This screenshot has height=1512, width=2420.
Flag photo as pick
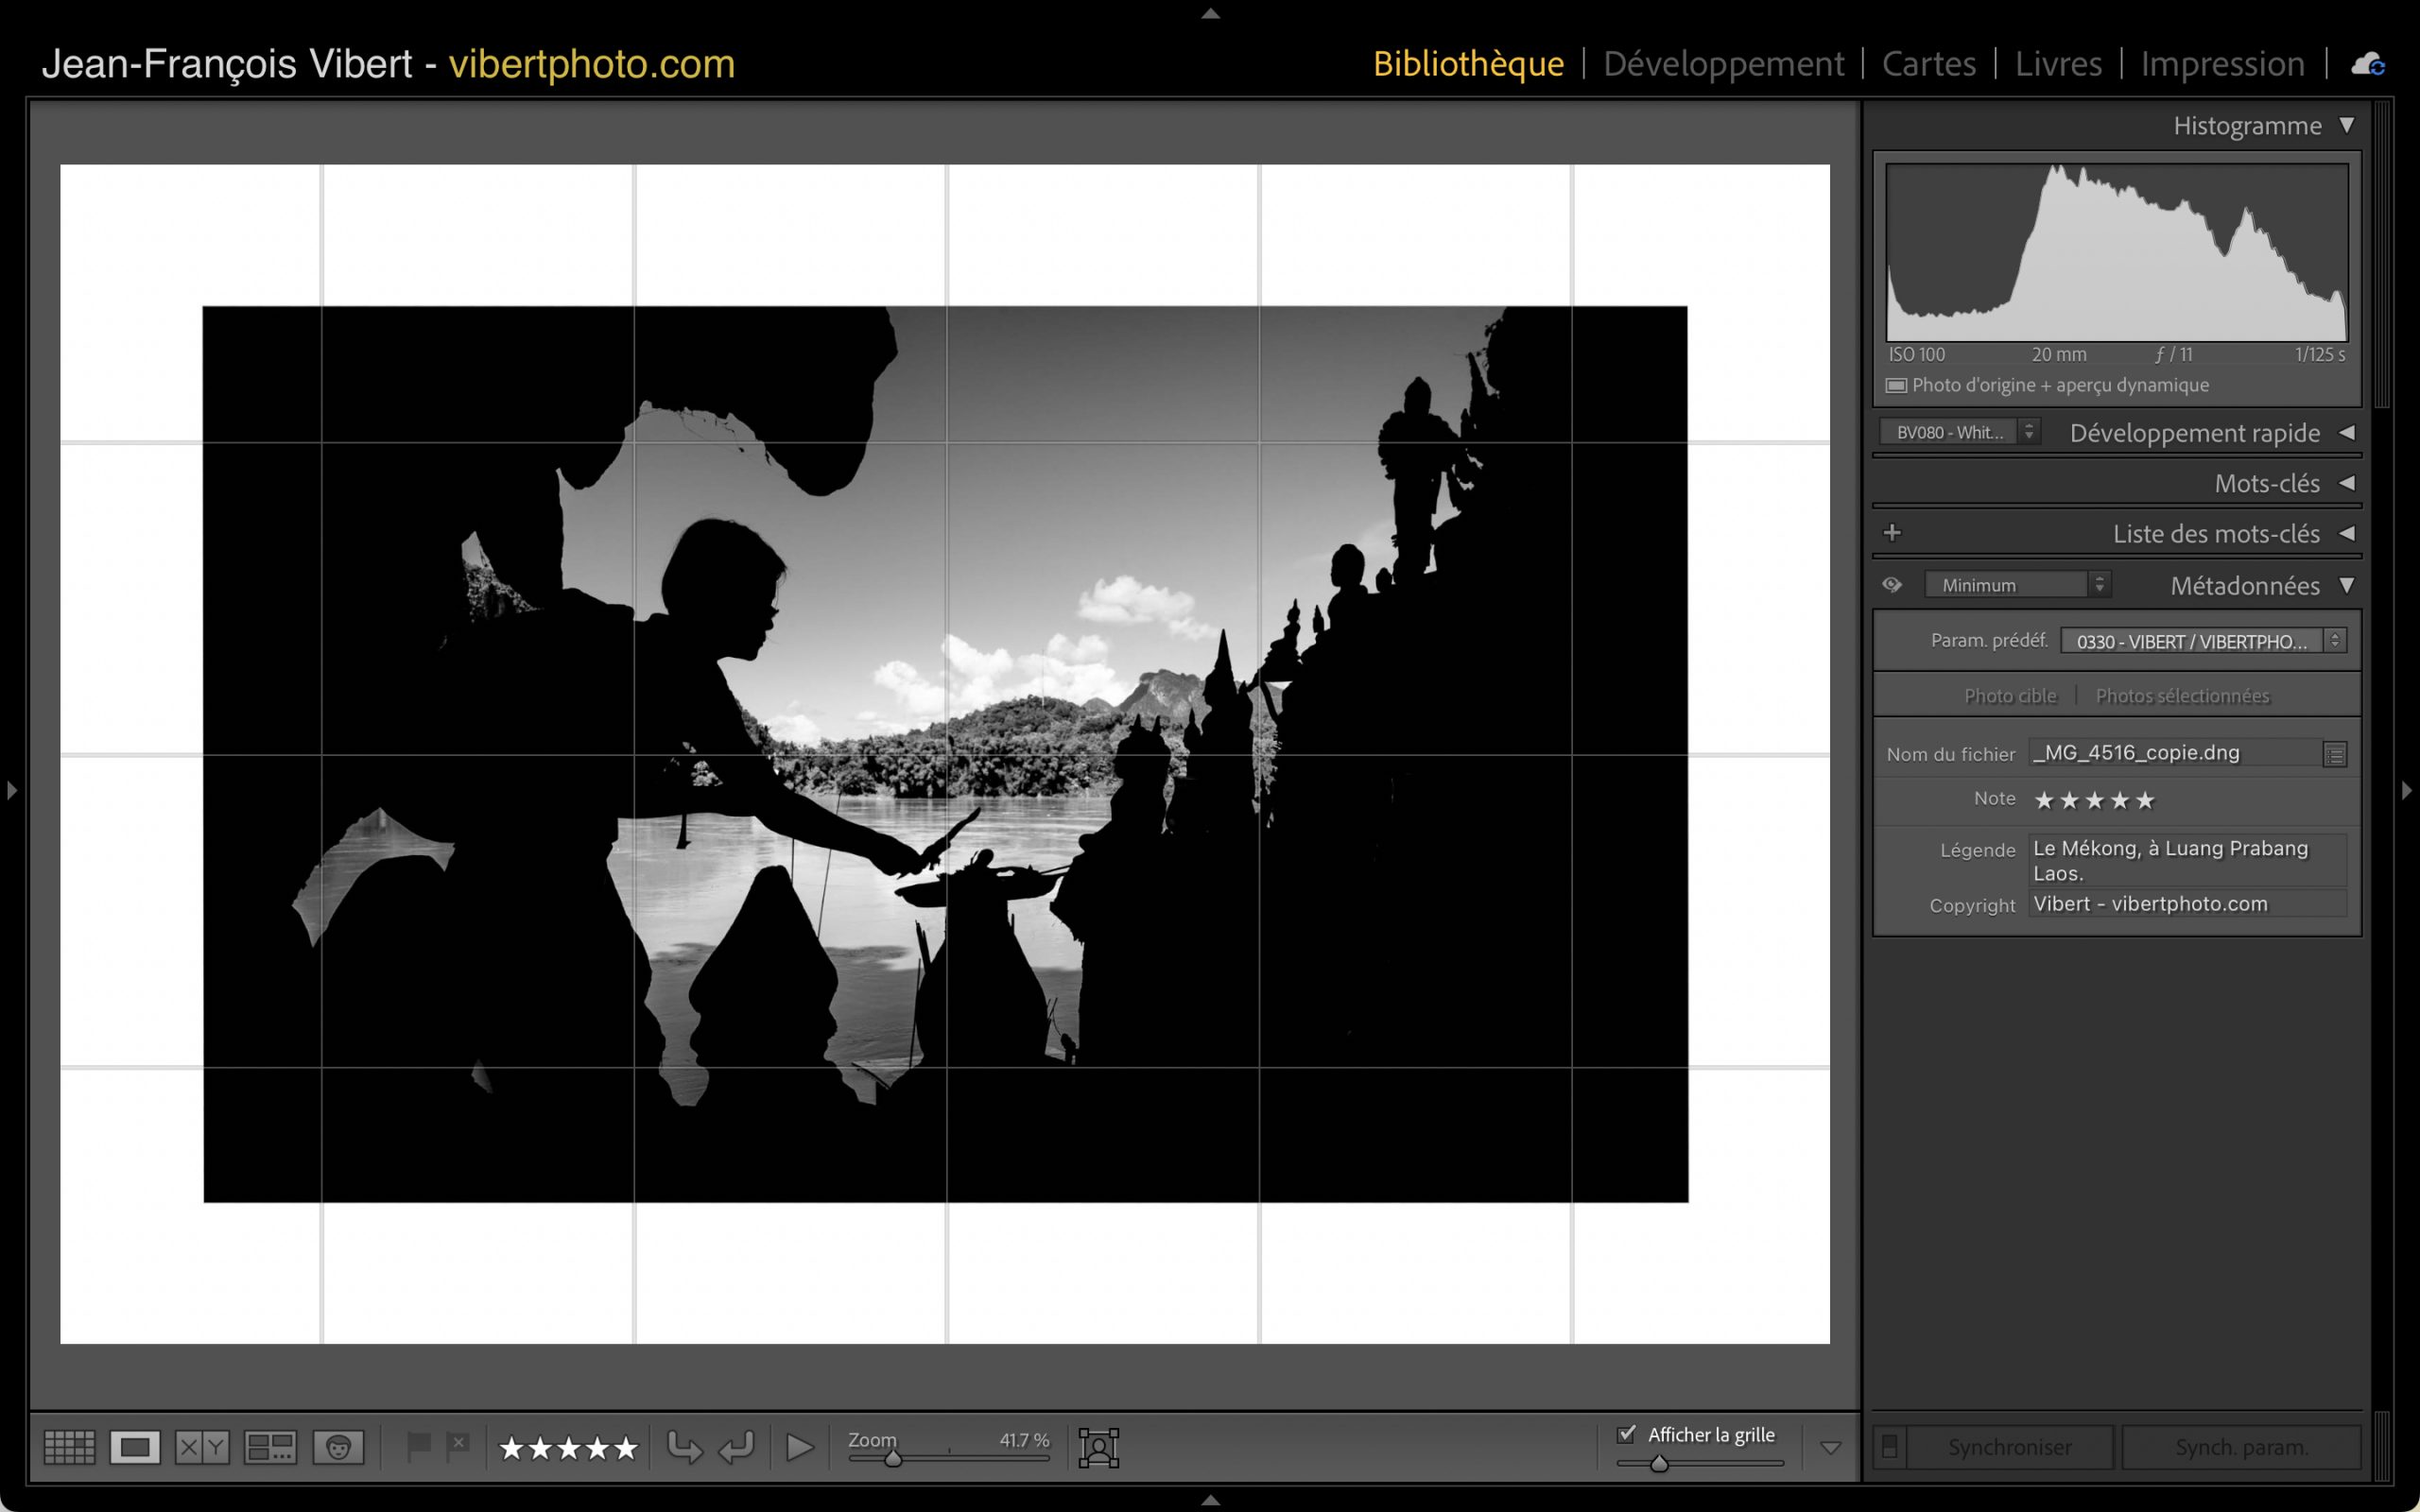point(418,1445)
